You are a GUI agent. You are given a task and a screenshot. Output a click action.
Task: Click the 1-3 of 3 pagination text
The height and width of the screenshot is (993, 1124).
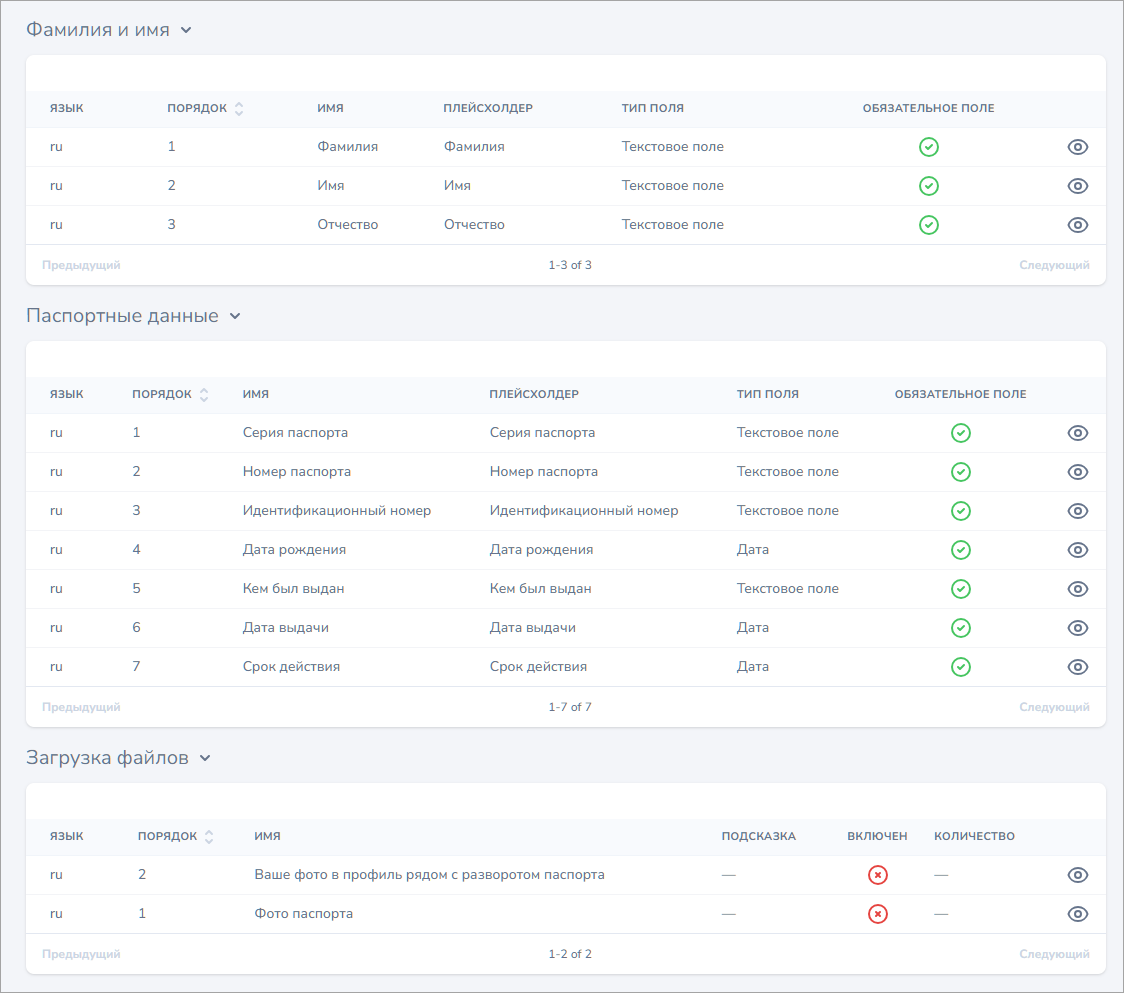[570, 265]
